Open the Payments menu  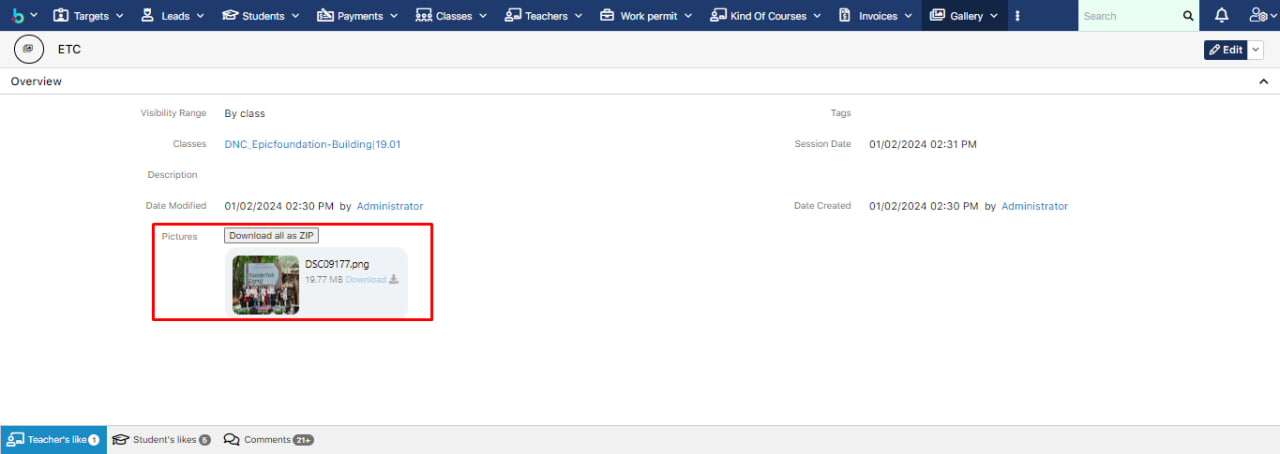(x=357, y=16)
